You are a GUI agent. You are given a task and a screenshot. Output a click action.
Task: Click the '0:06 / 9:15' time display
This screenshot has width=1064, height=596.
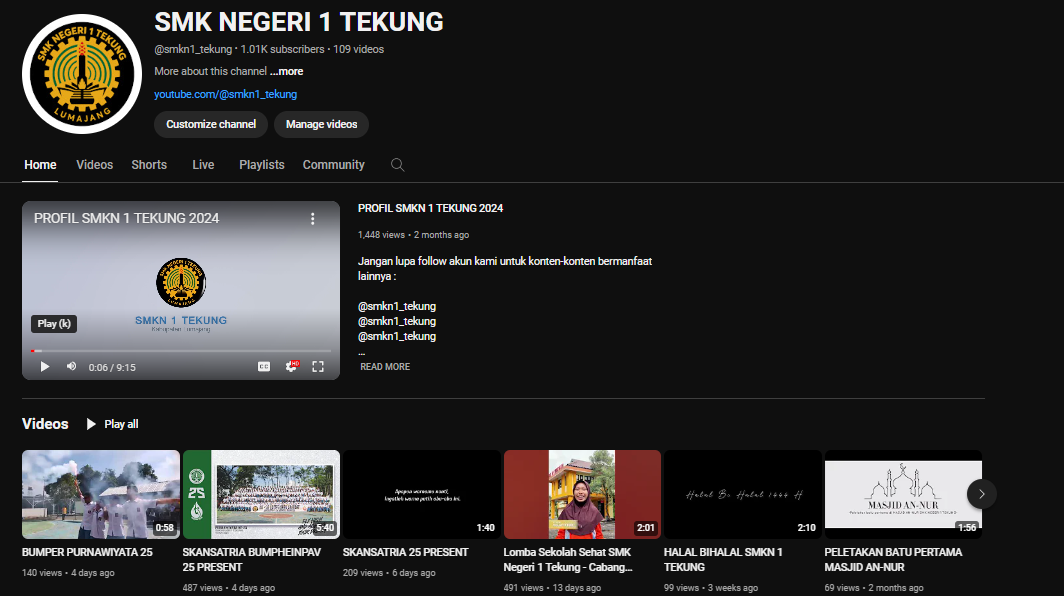[112, 367]
